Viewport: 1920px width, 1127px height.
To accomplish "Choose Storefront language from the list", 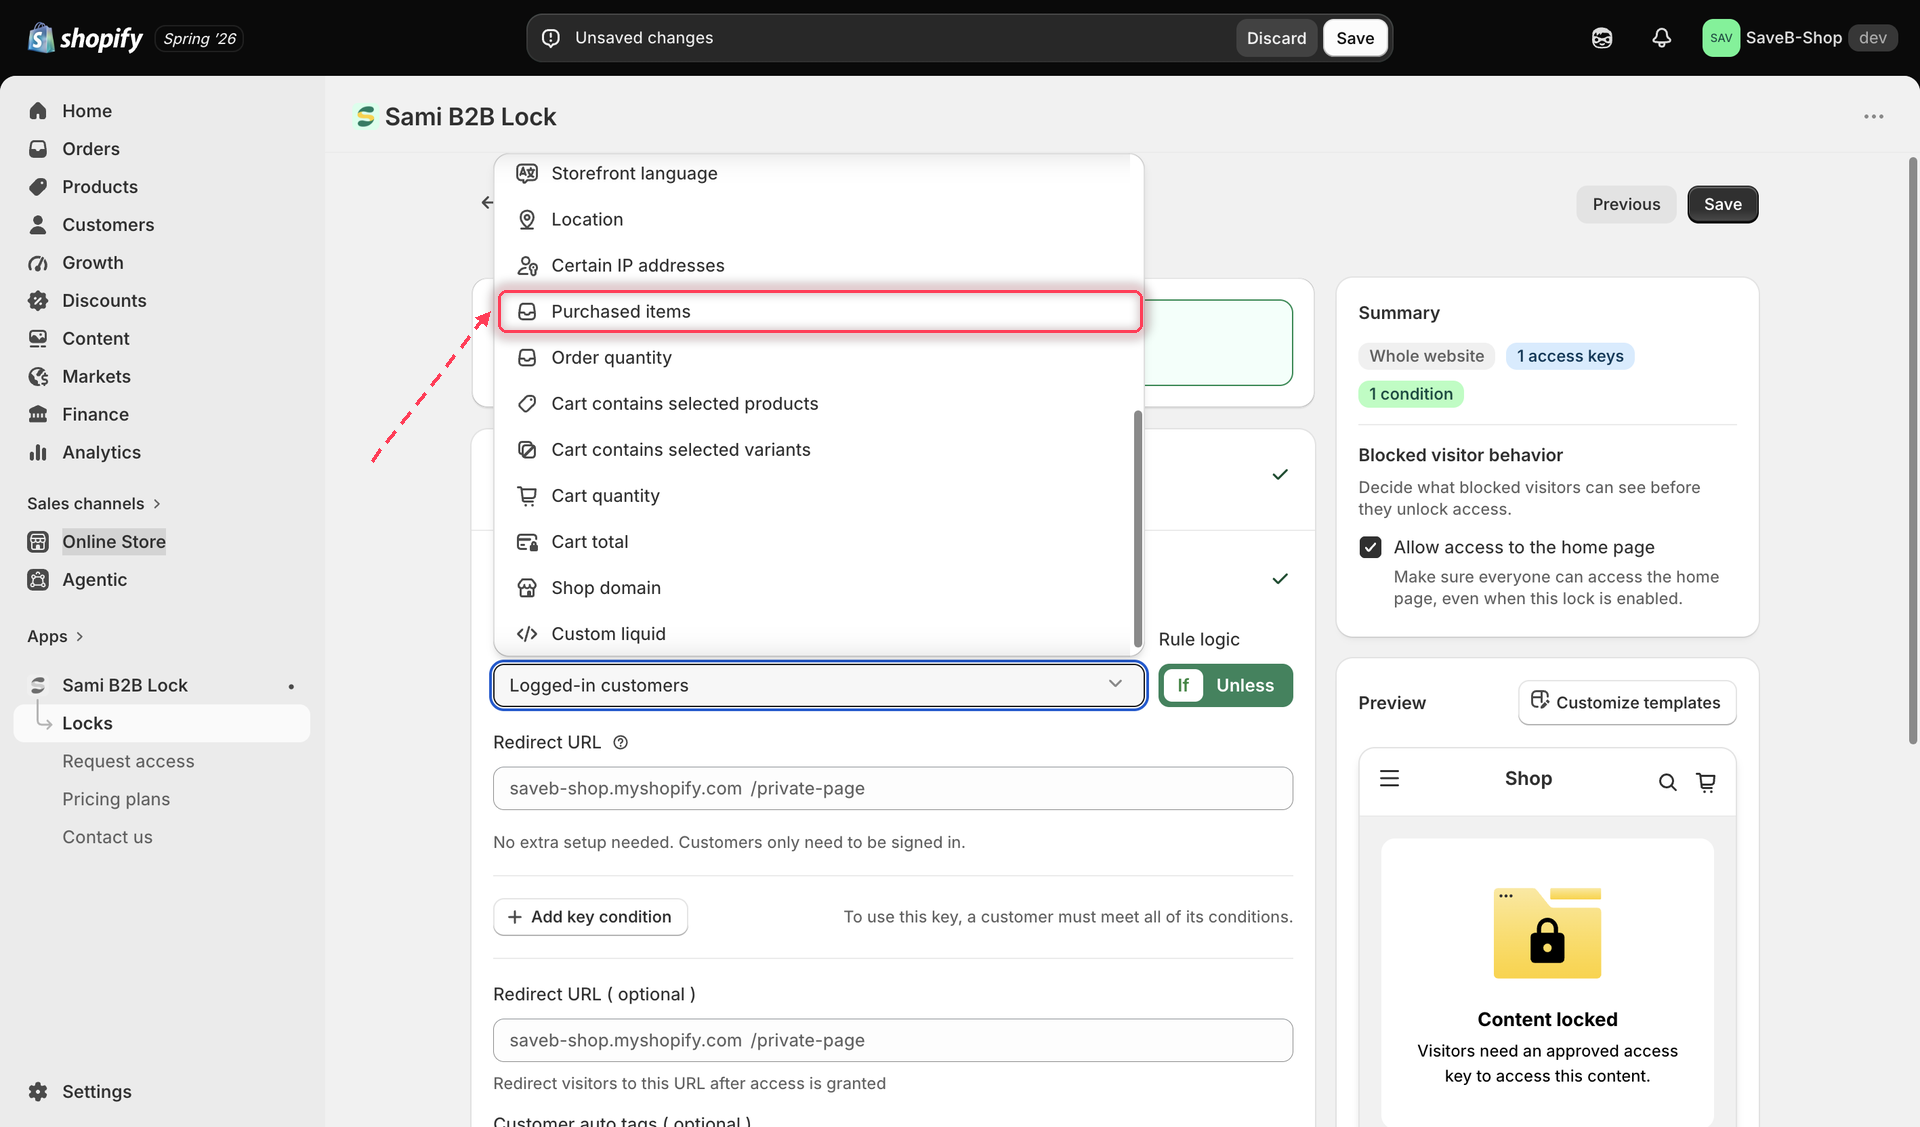I will point(819,174).
